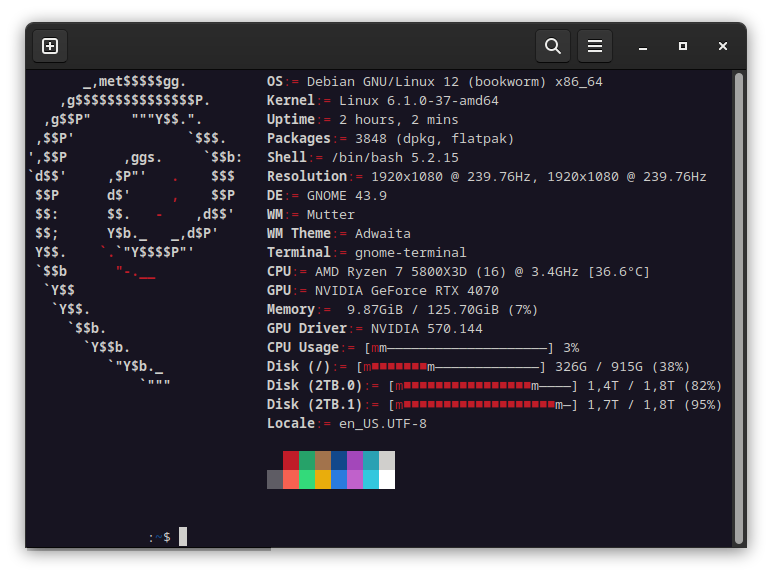Screen dimensions: 772x576
Task: Close the terminal window
Action: pos(723,46)
